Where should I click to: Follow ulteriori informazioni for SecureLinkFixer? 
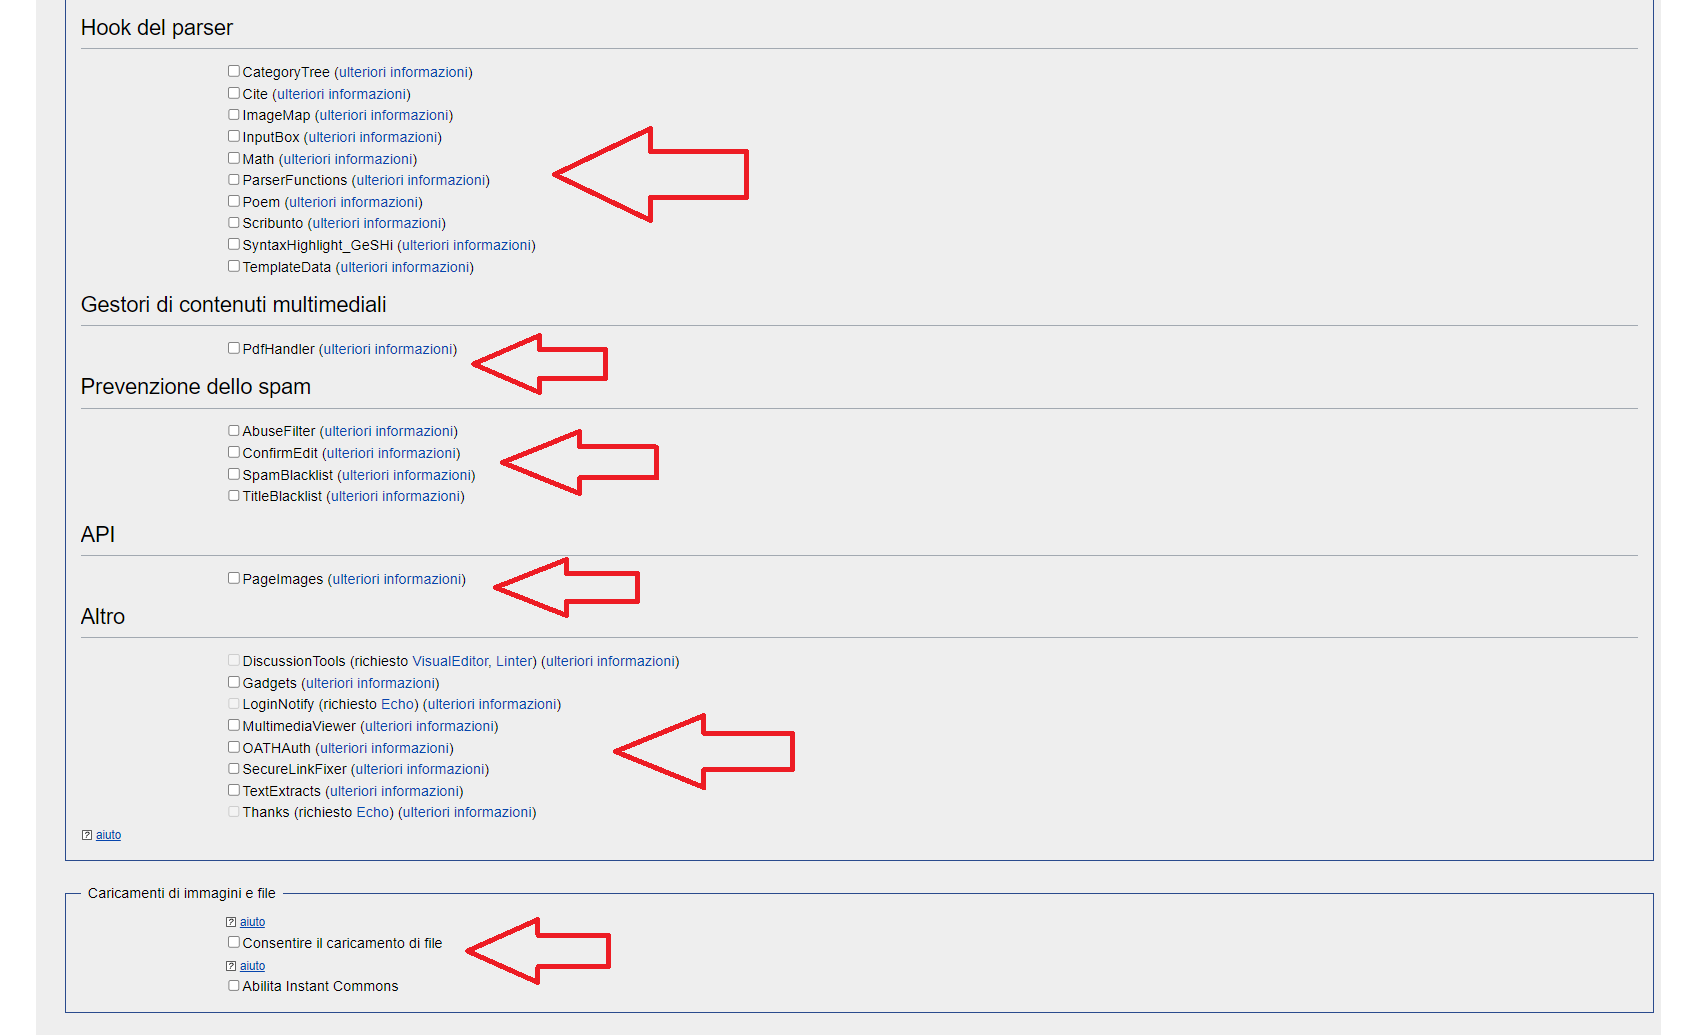point(420,769)
